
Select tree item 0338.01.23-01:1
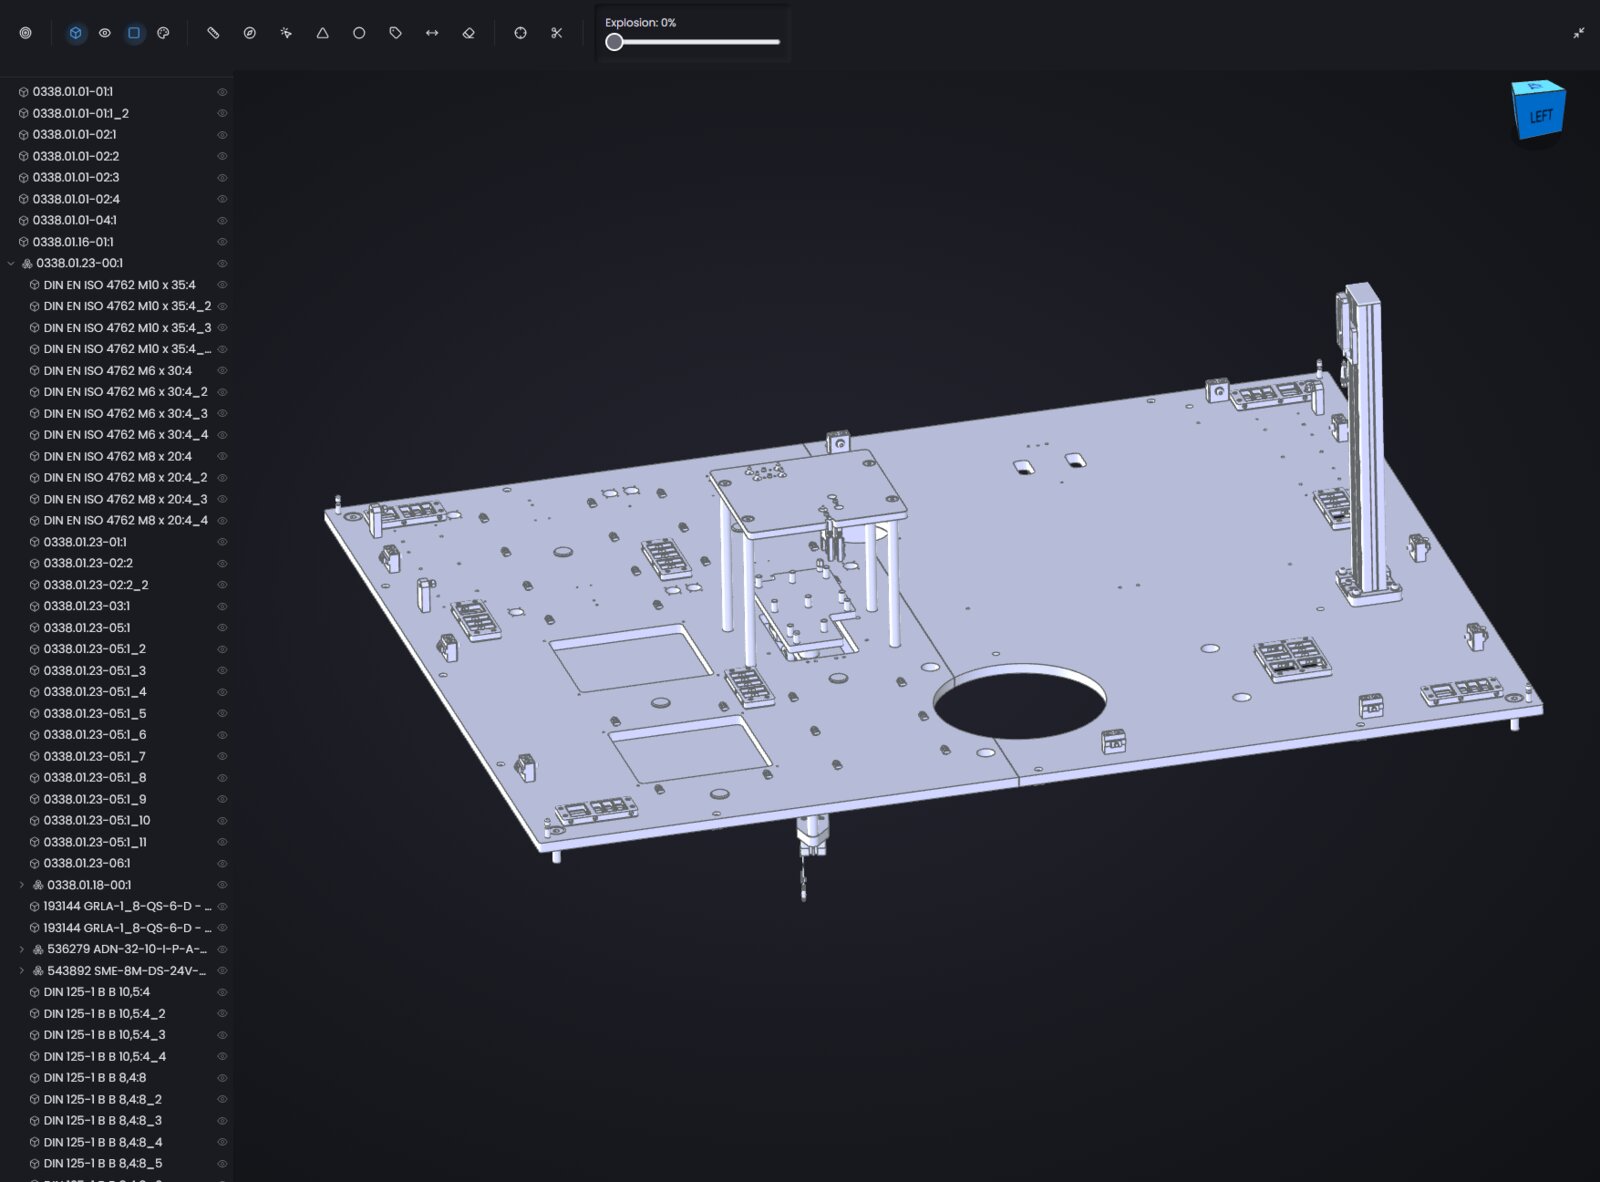click(85, 542)
